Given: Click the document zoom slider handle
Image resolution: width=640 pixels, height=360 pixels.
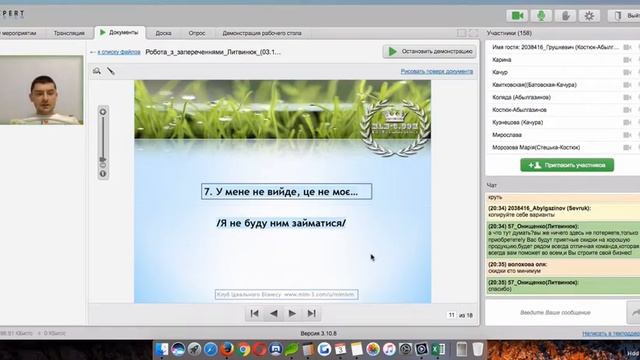Looking at the screenshot, I should point(103,160).
